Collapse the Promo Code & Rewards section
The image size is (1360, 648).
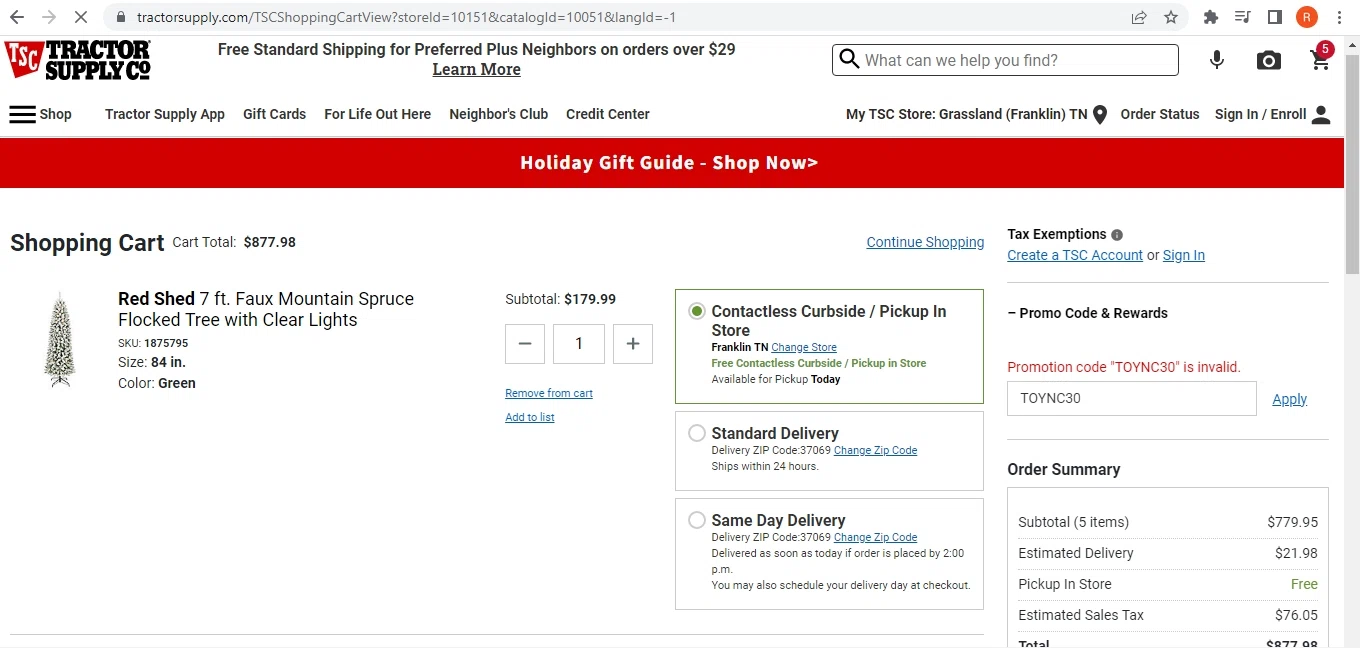pos(1088,313)
